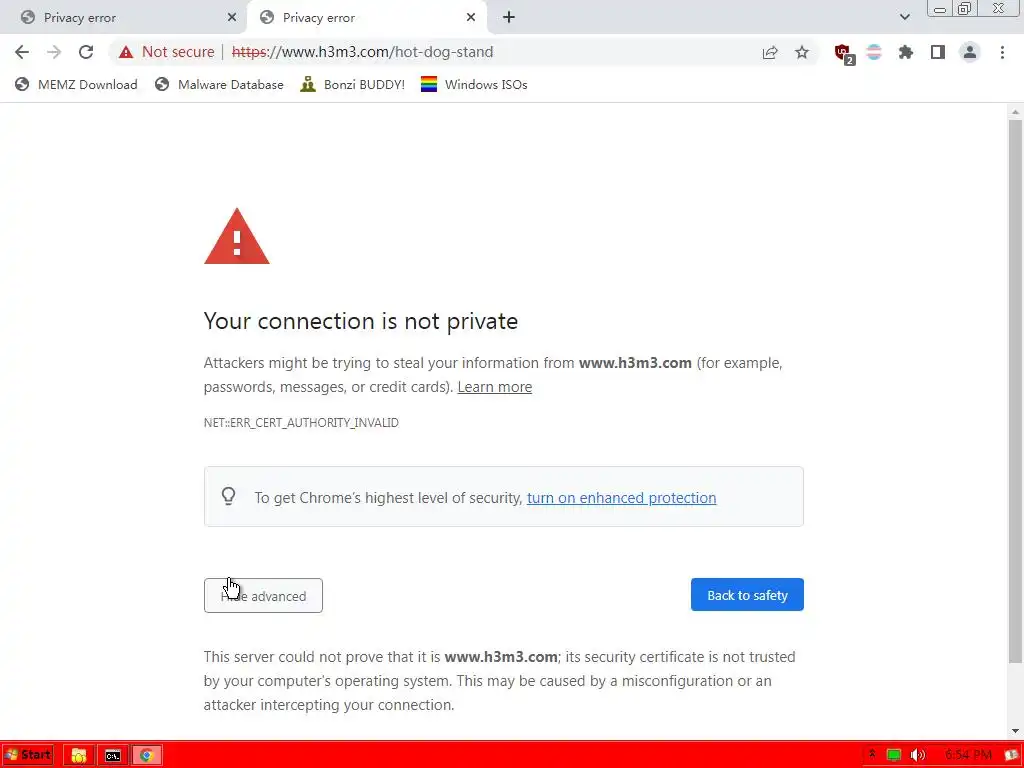1024x768 pixels.
Task: Click Back to safety button
Action: (x=747, y=595)
